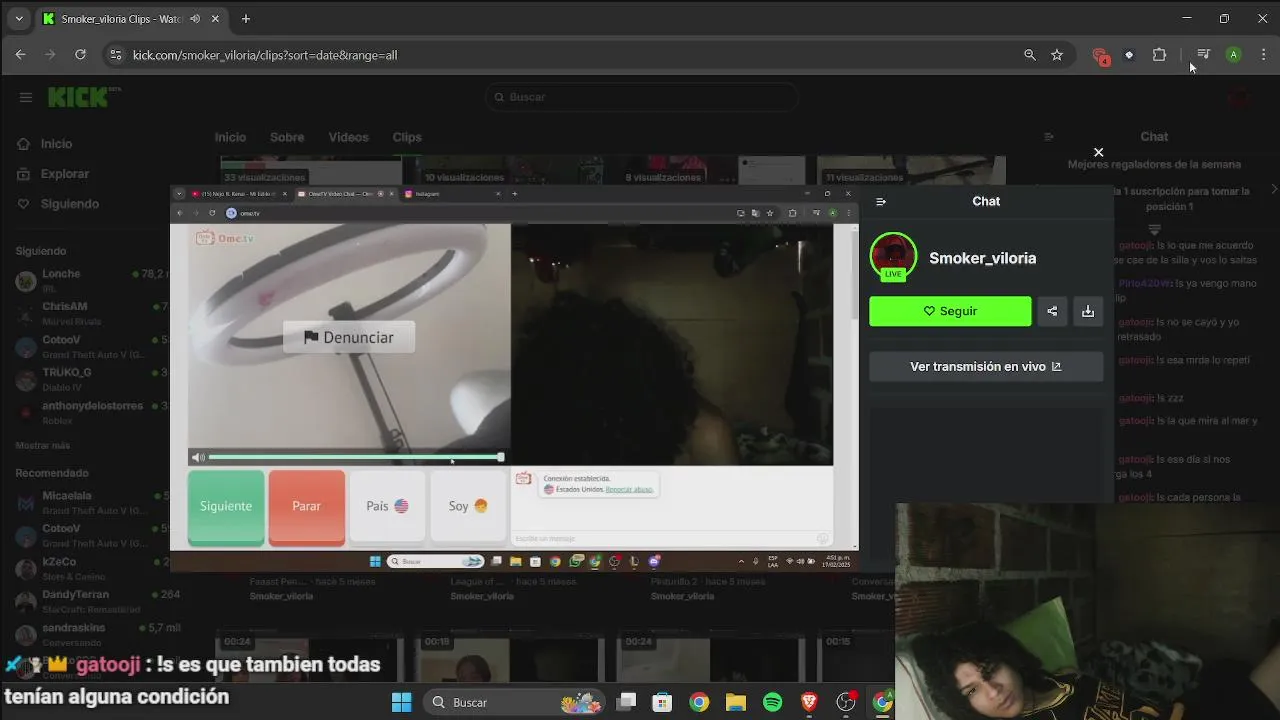Switch to channel Inicio tab
This screenshot has width=1280, height=720.
point(230,137)
